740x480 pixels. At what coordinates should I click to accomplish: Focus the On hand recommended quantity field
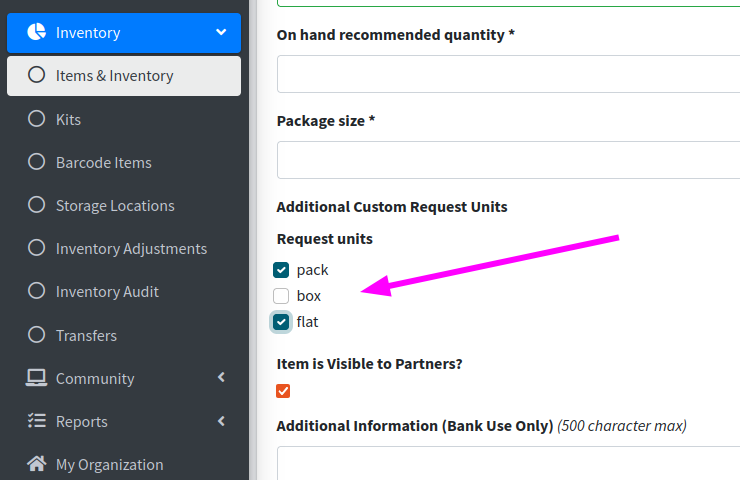(508, 74)
